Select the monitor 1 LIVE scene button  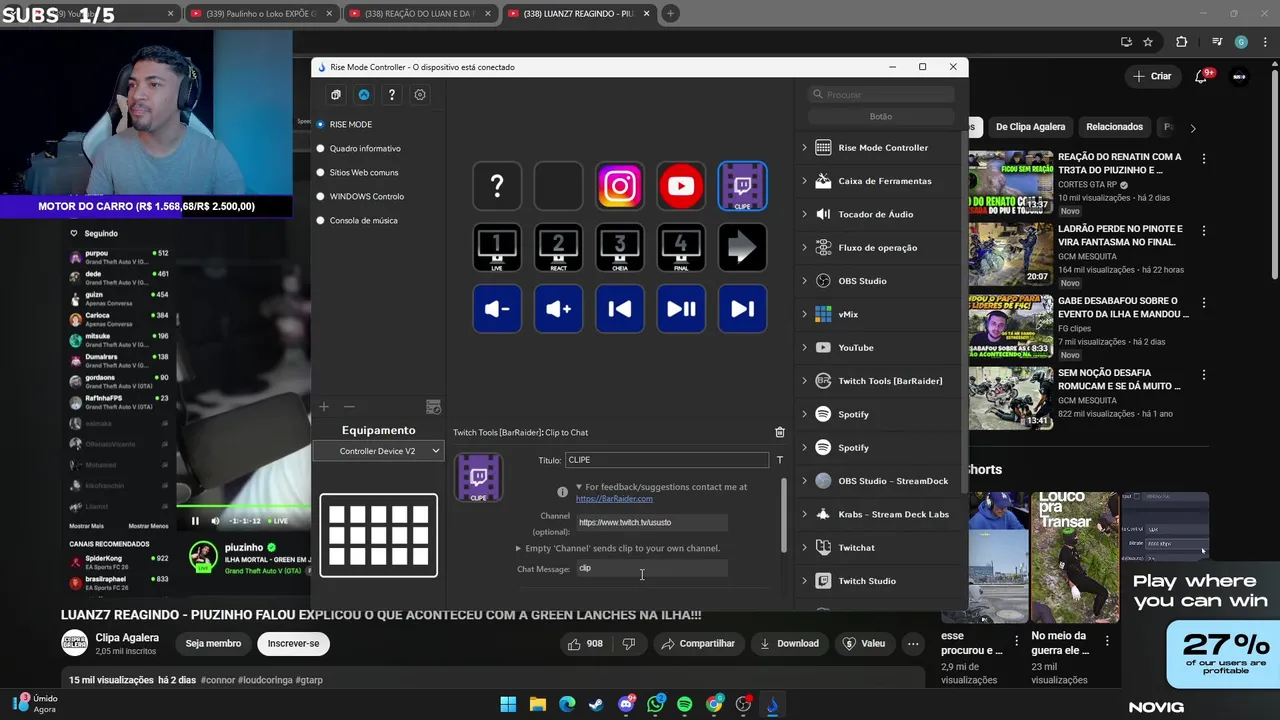pos(497,248)
